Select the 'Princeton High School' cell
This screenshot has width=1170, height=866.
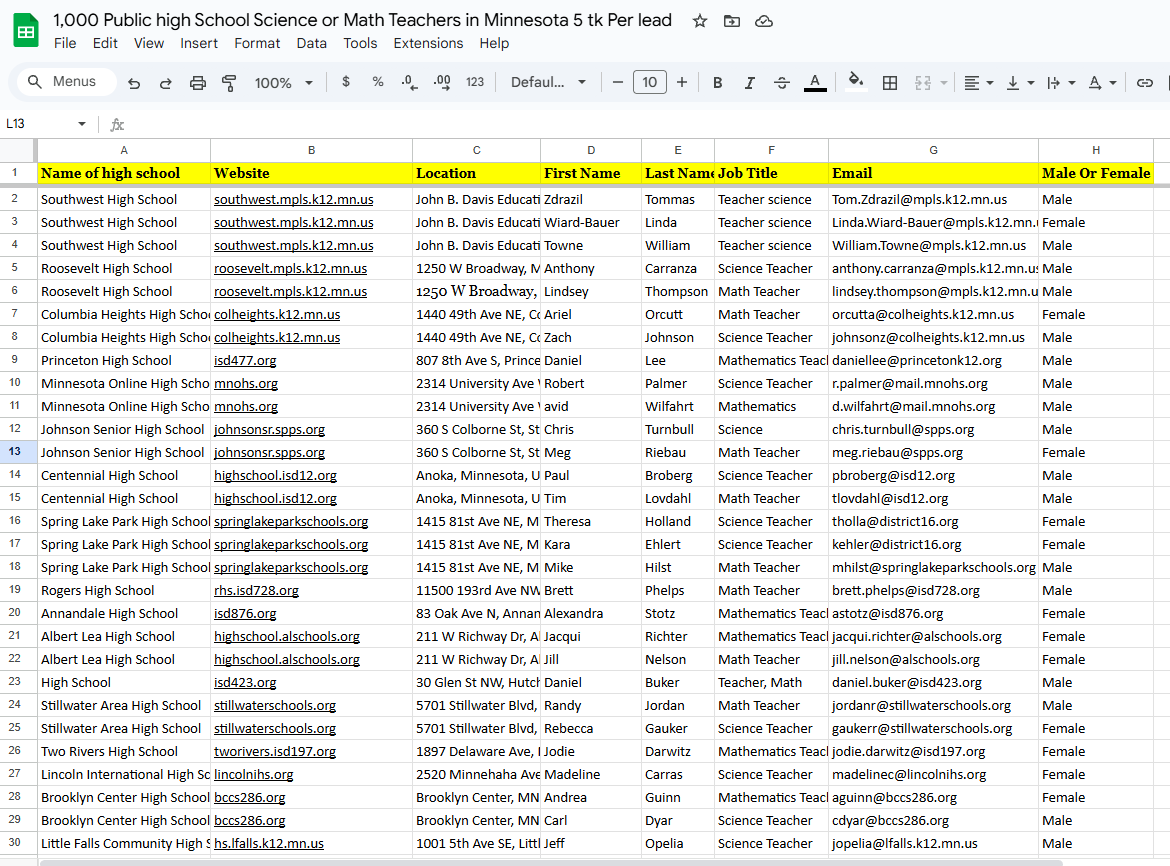click(x=124, y=360)
